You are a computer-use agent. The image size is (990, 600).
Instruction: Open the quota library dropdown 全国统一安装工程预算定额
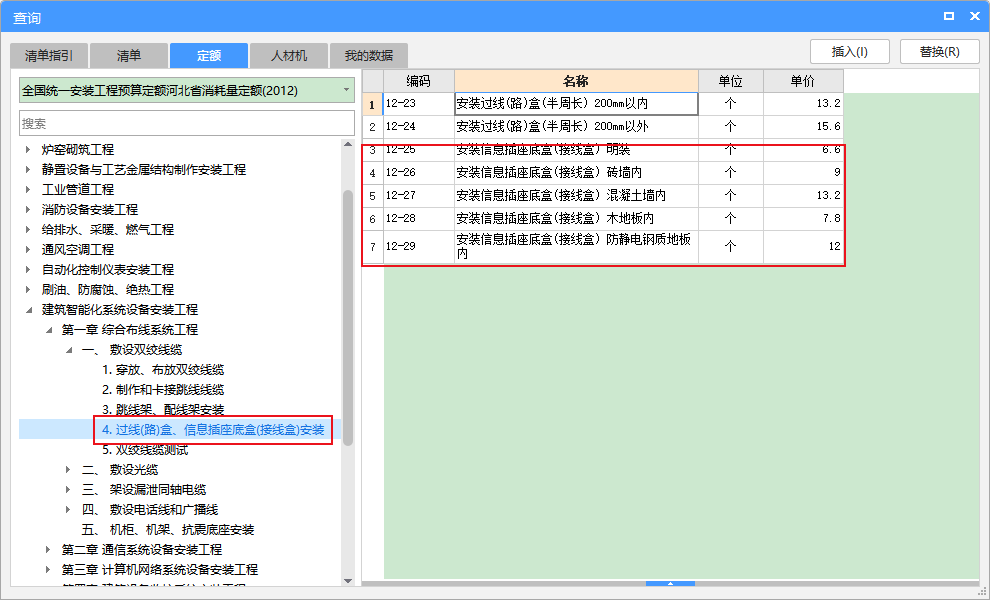187,90
